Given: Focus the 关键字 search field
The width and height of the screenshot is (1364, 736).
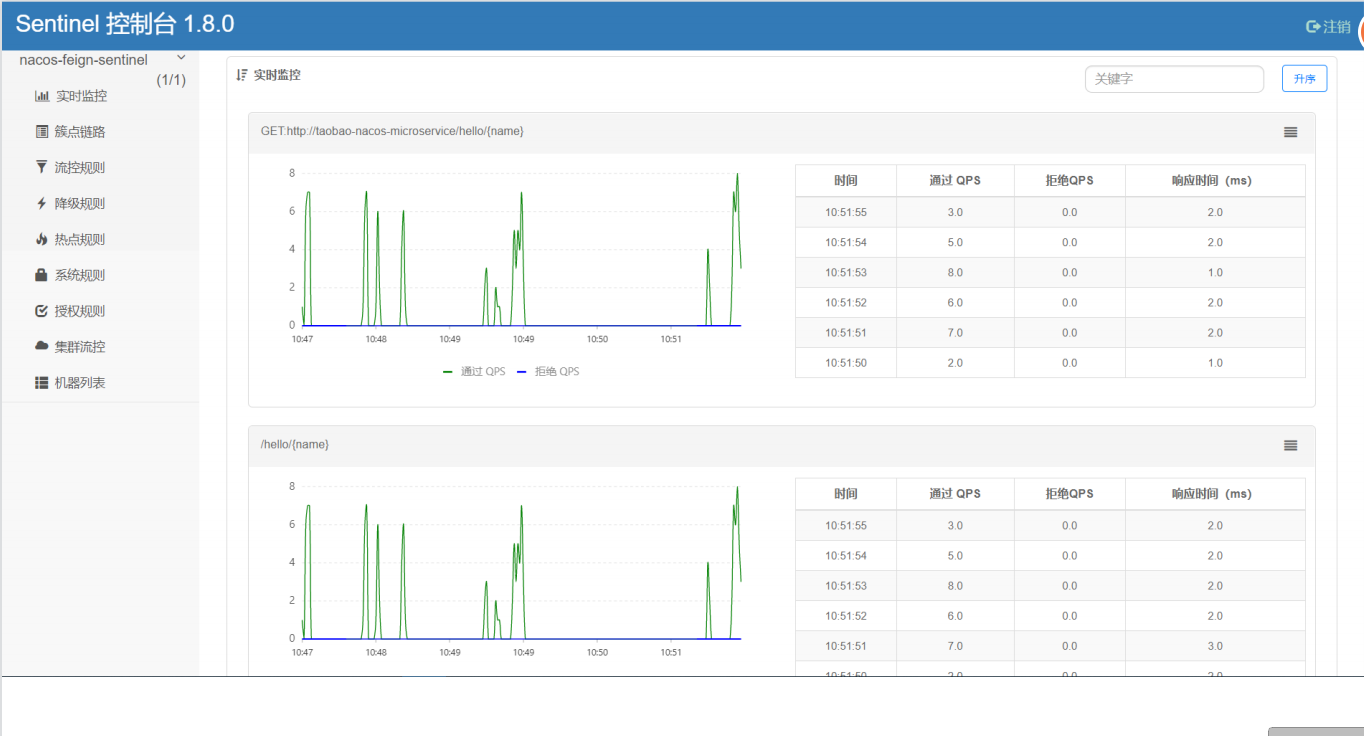Looking at the screenshot, I should coord(1174,79).
